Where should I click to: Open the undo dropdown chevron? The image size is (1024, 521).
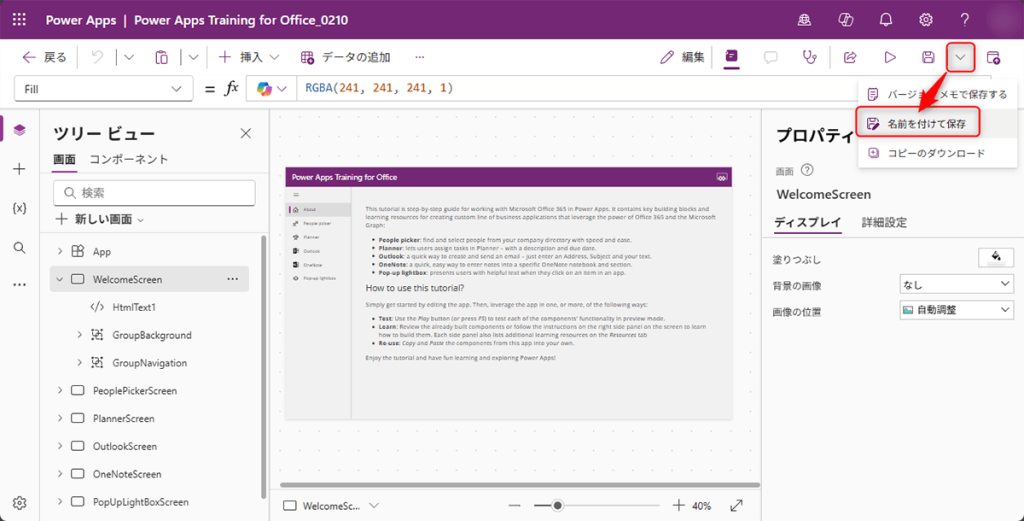[129, 57]
